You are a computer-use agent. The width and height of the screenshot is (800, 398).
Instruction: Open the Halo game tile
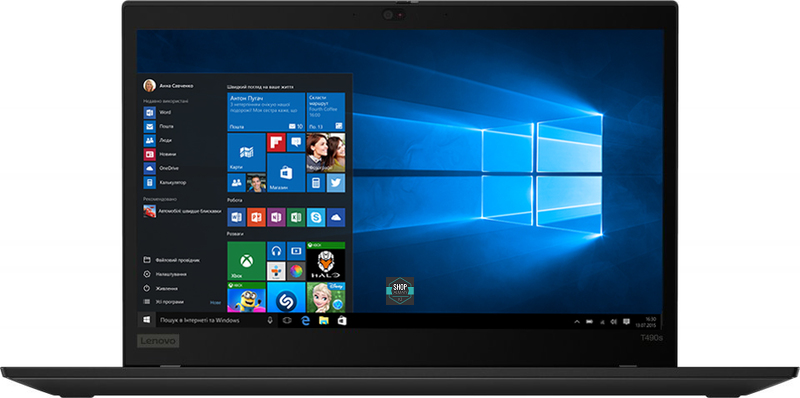[326, 261]
